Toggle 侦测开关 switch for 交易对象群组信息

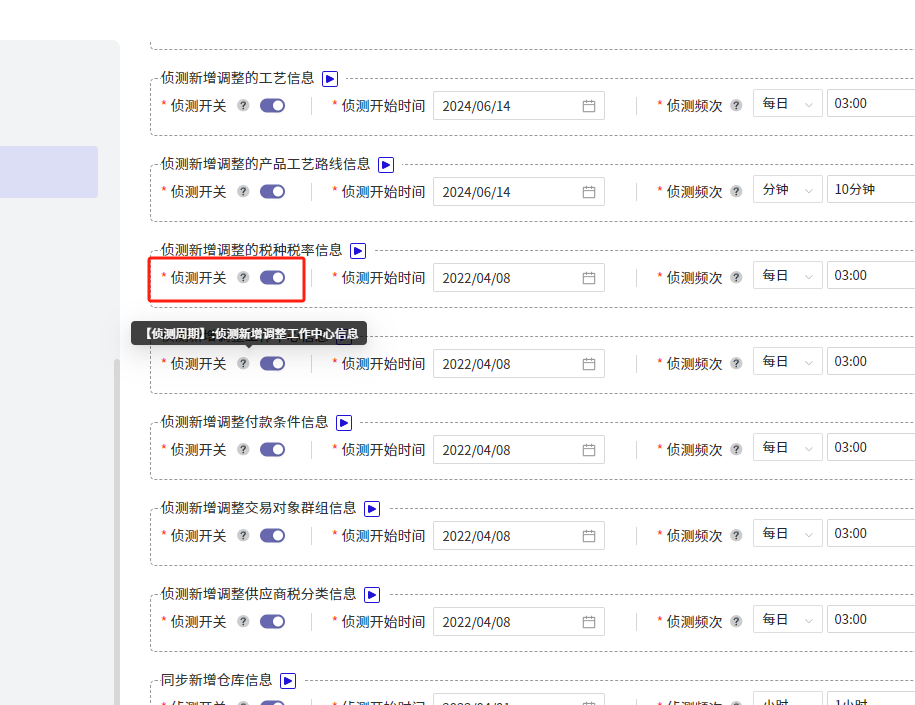point(273,536)
